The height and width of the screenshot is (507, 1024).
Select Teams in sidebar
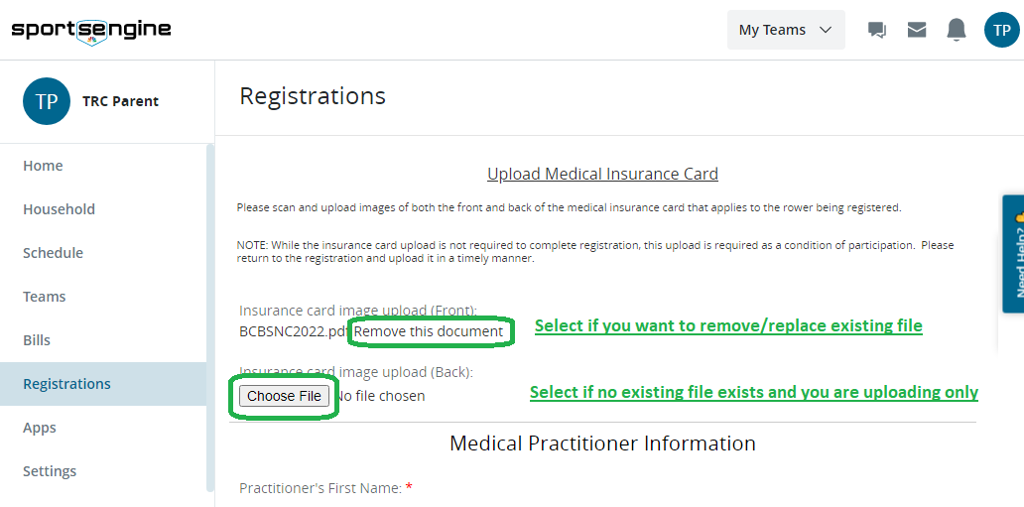click(x=44, y=297)
